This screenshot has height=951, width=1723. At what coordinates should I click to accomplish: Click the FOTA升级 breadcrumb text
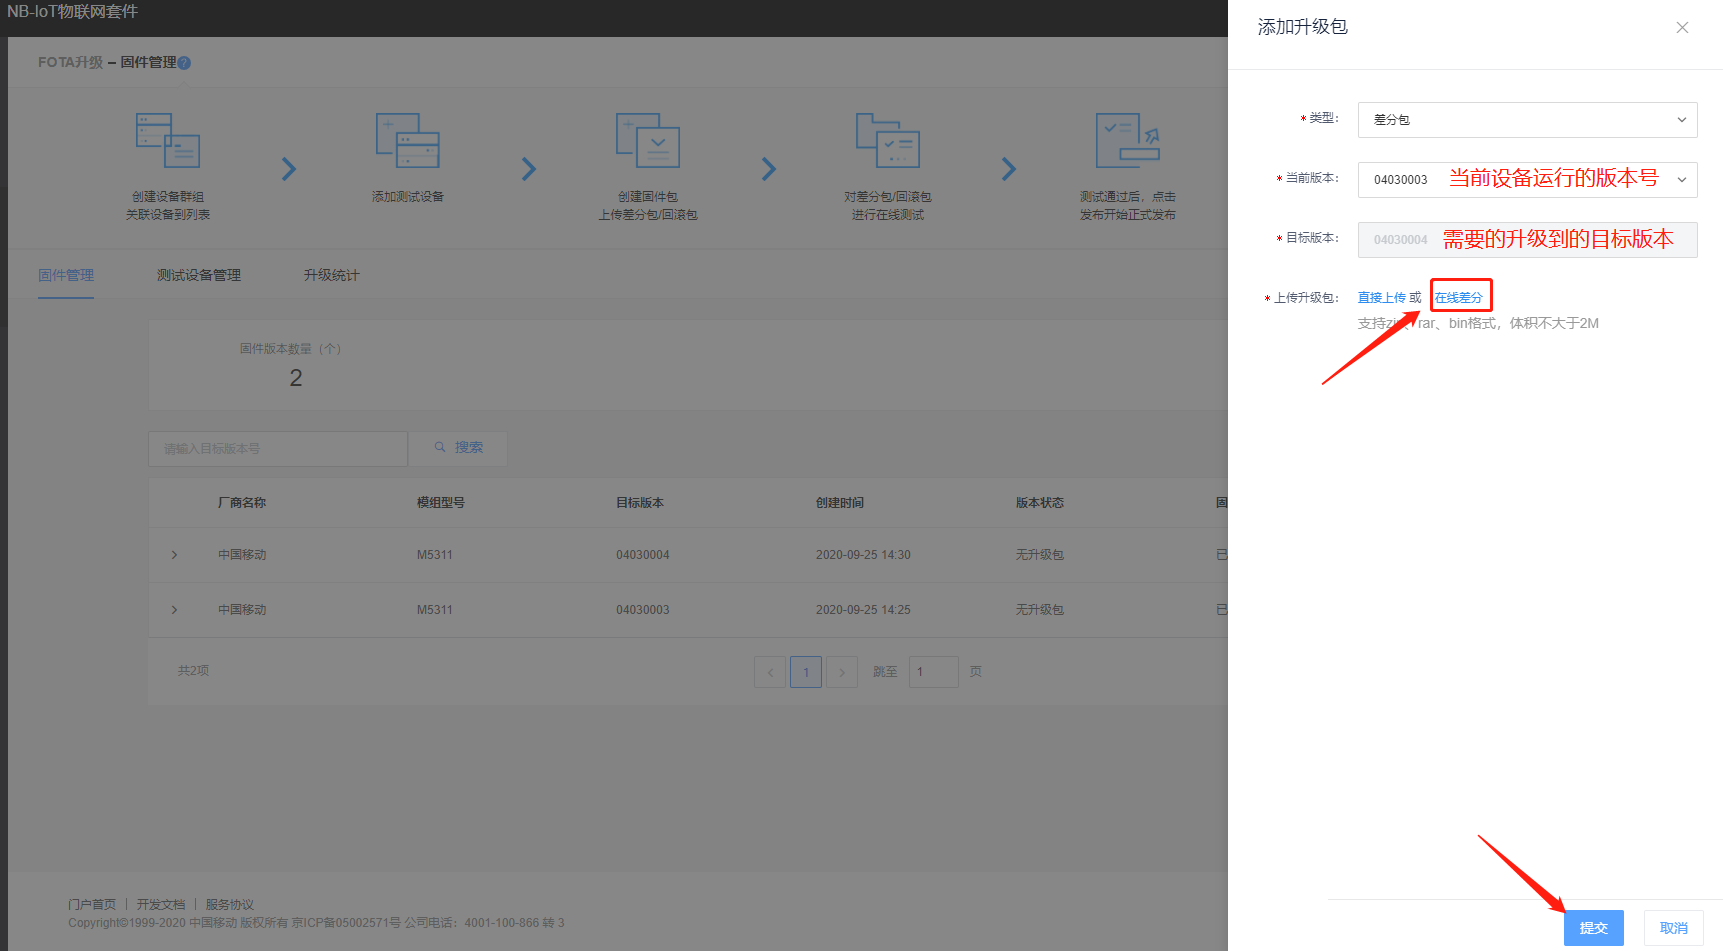click(70, 63)
